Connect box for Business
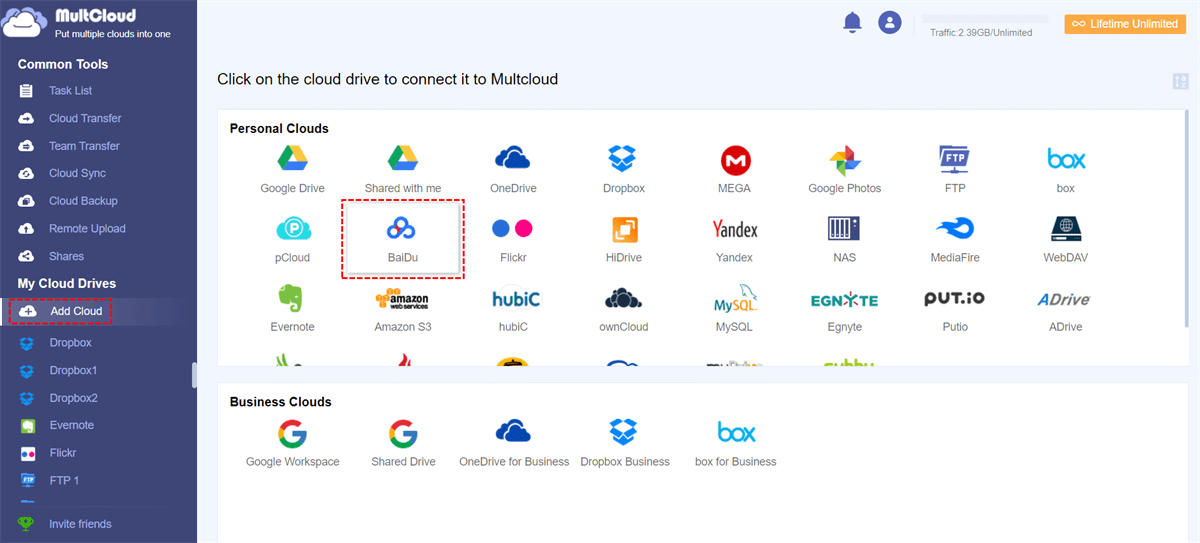This screenshot has width=1200, height=543. click(736, 442)
